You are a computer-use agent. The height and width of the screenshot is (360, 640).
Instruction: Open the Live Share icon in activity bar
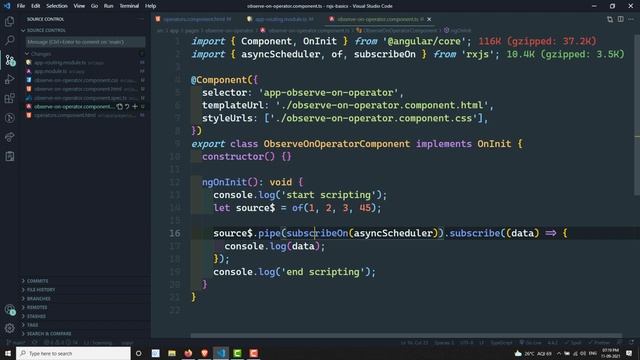(9, 137)
